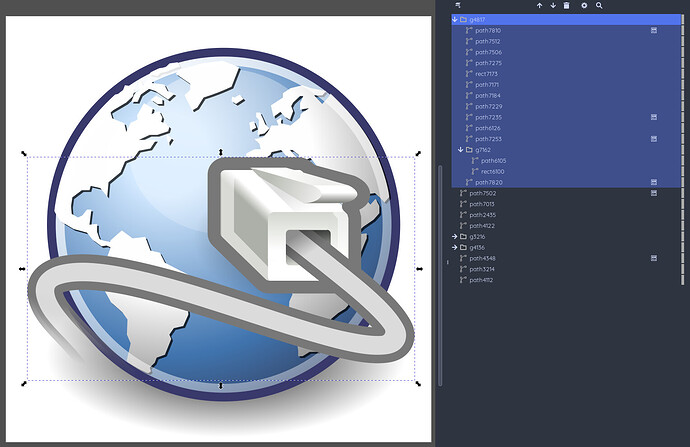Click the text label path7810
690x447 pixels.
pos(488,30)
